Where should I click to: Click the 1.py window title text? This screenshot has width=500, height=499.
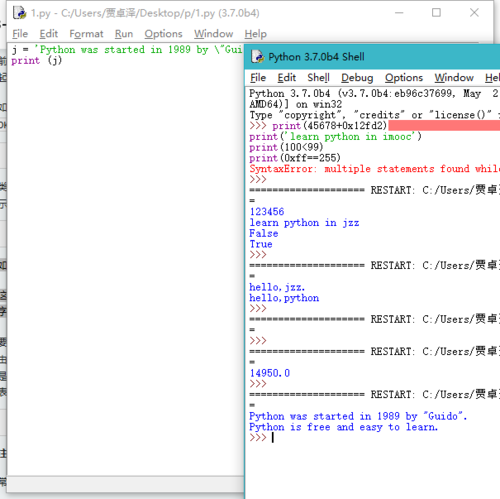(145, 13)
